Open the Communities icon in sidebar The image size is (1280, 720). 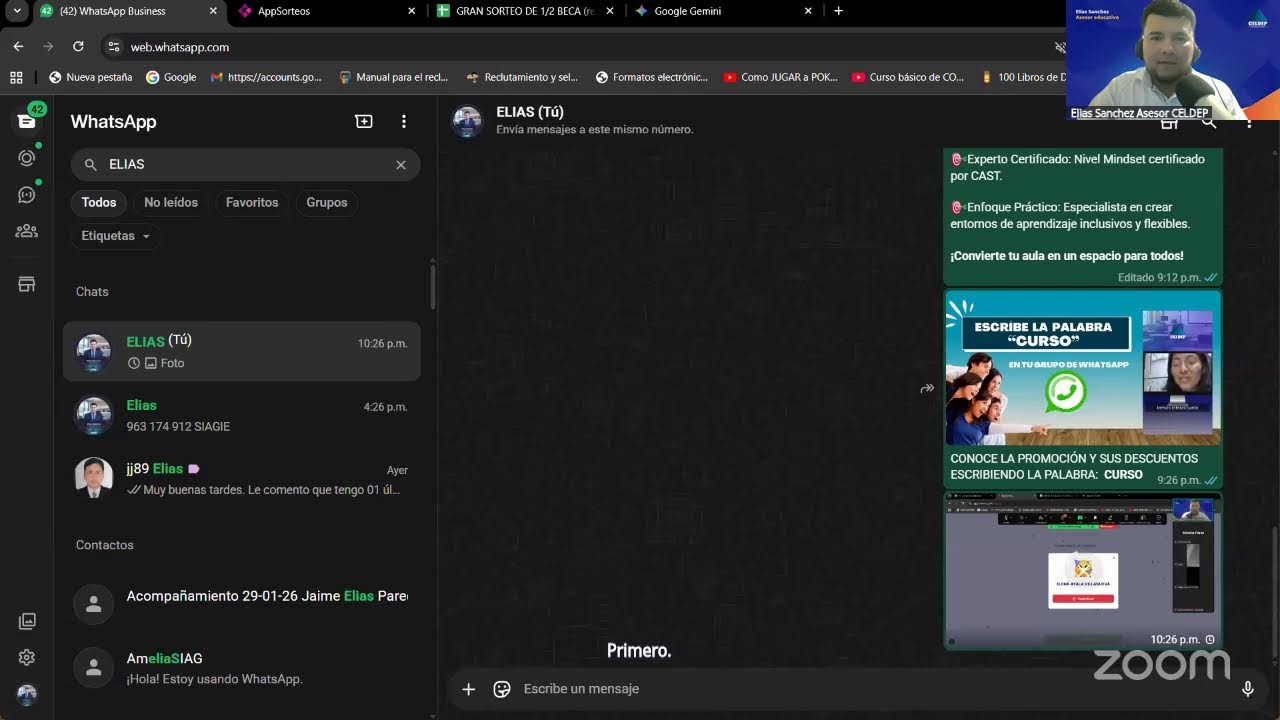point(27,231)
